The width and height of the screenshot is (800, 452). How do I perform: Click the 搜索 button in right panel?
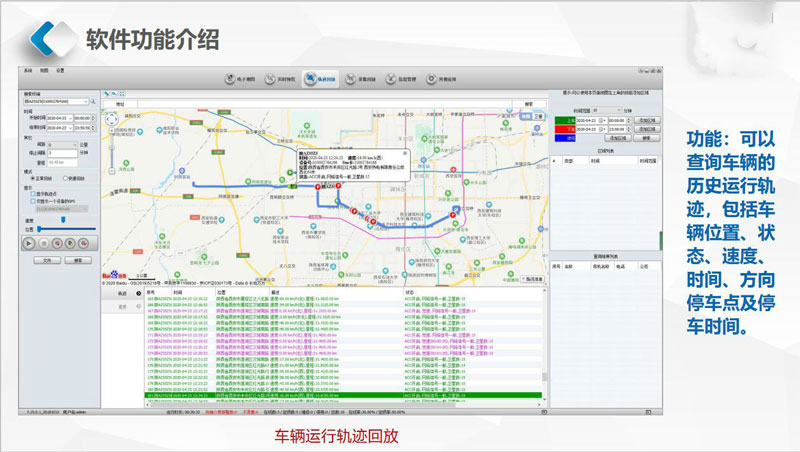(647, 138)
